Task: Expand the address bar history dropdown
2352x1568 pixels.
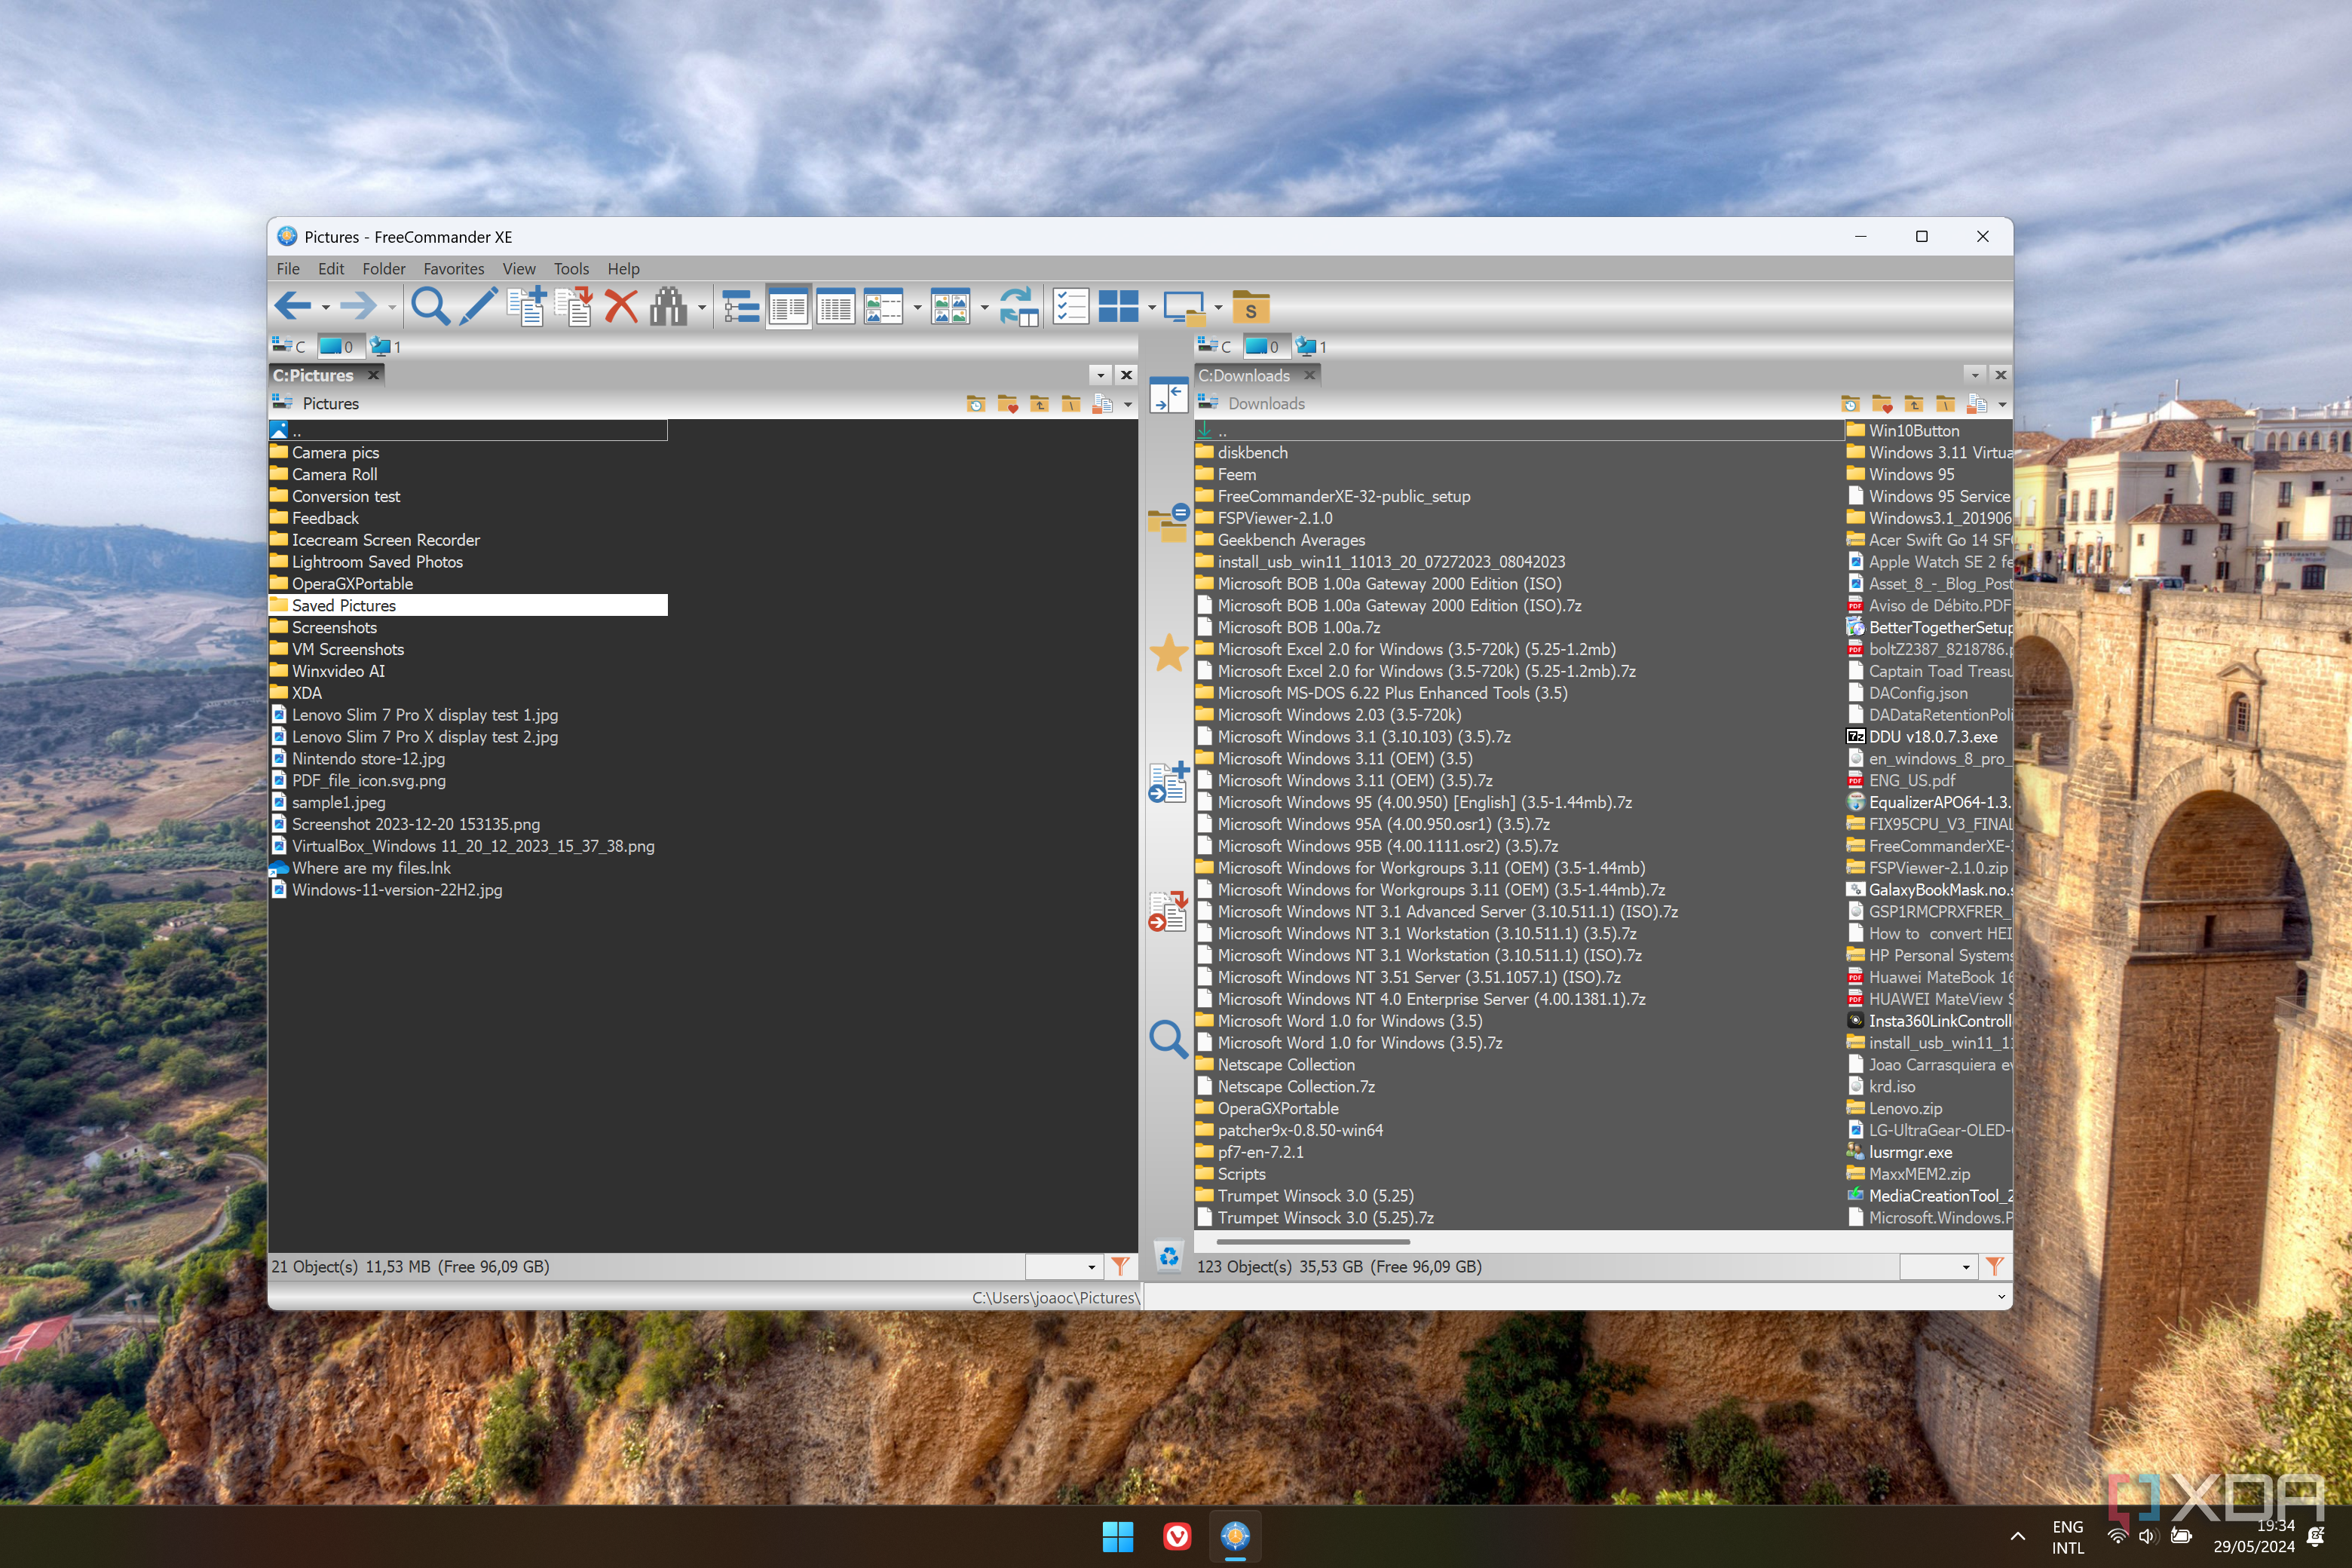Action: [2000, 1297]
